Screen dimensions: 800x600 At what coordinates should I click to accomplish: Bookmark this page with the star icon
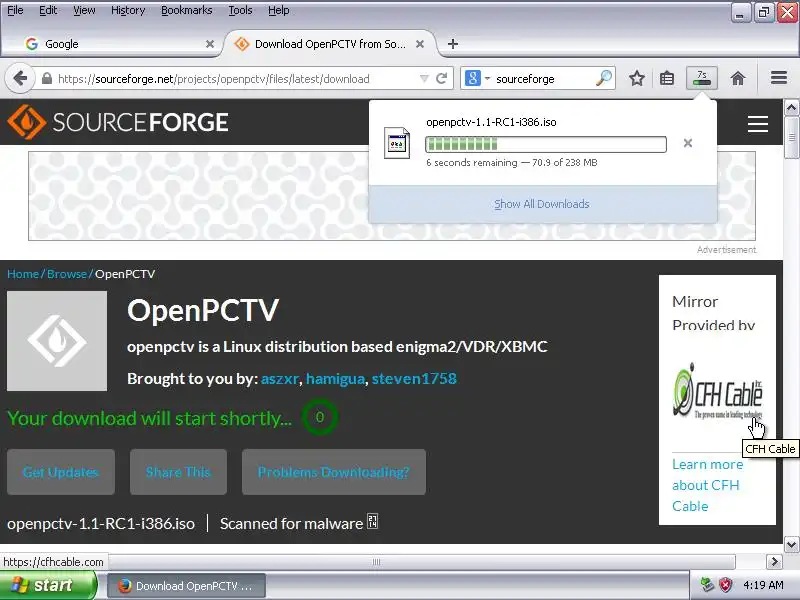tap(636, 79)
